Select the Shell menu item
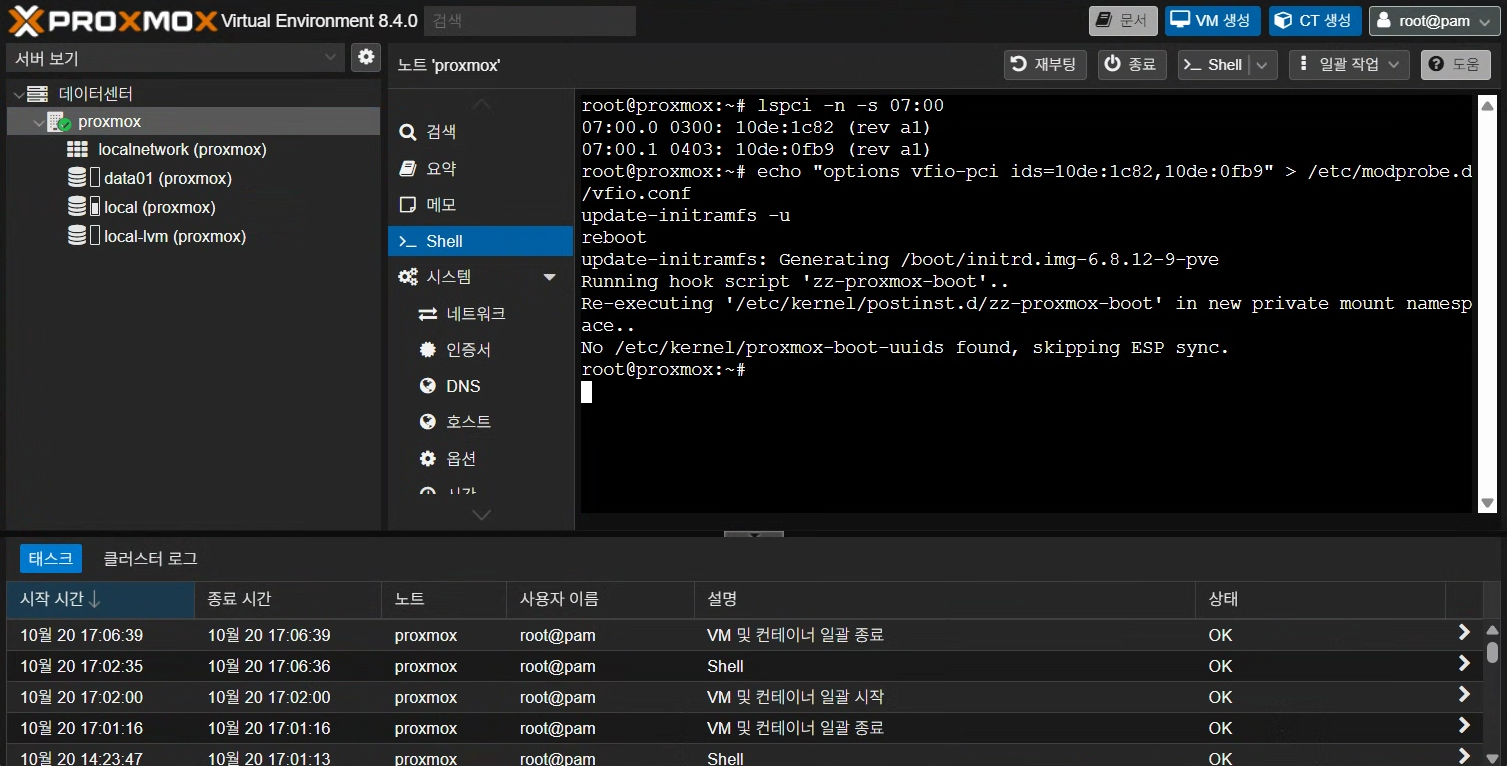The width and height of the screenshot is (1507, 766). (481, 241)
